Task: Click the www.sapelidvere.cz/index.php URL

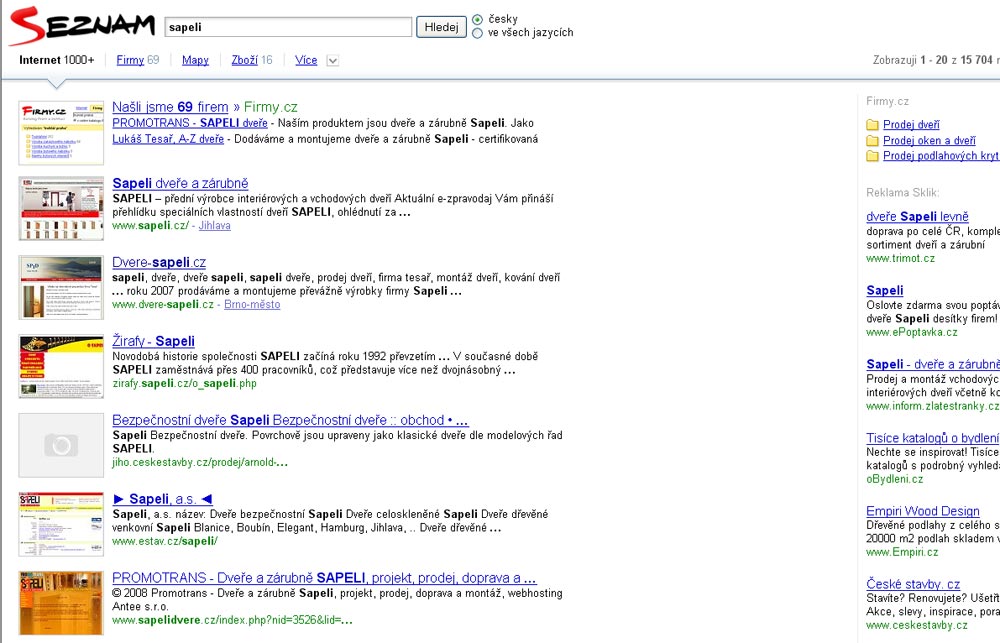Action: 232,620
